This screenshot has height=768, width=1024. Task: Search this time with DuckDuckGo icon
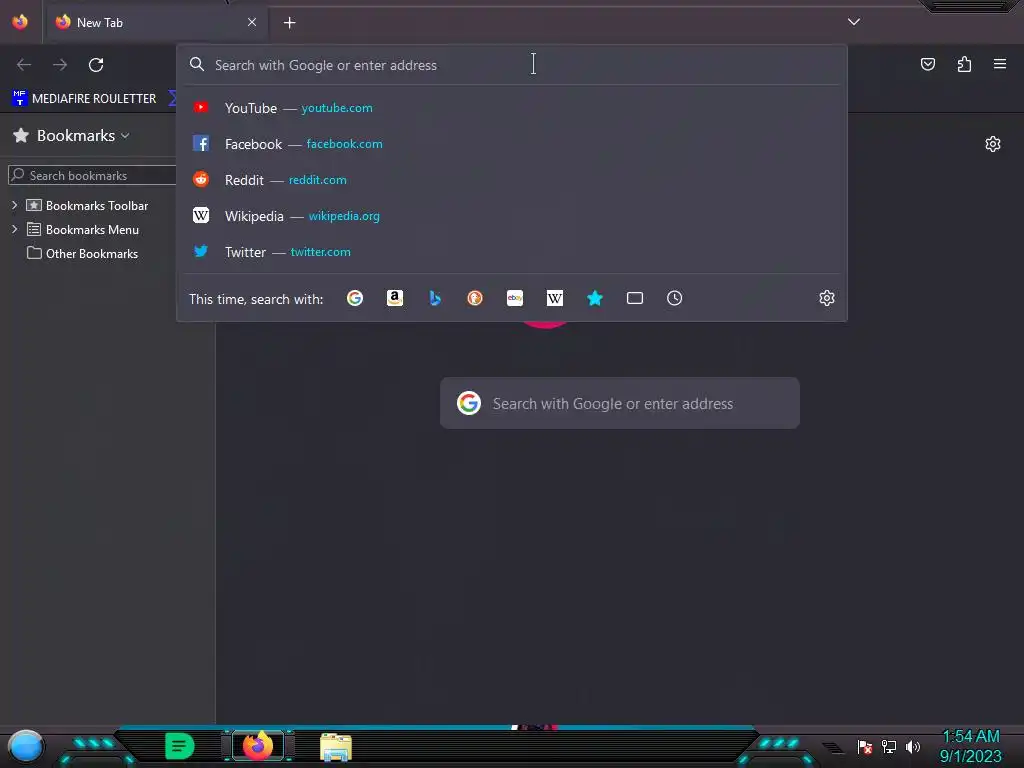click(475, 298)
